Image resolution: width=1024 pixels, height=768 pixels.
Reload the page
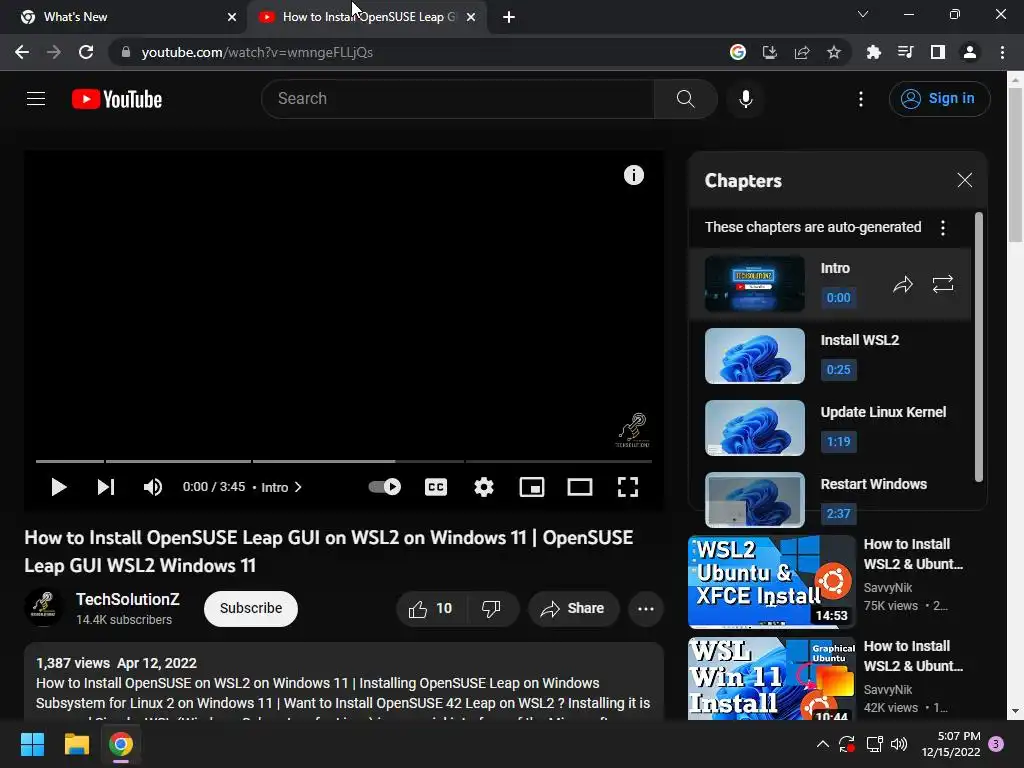pos(86,52)
